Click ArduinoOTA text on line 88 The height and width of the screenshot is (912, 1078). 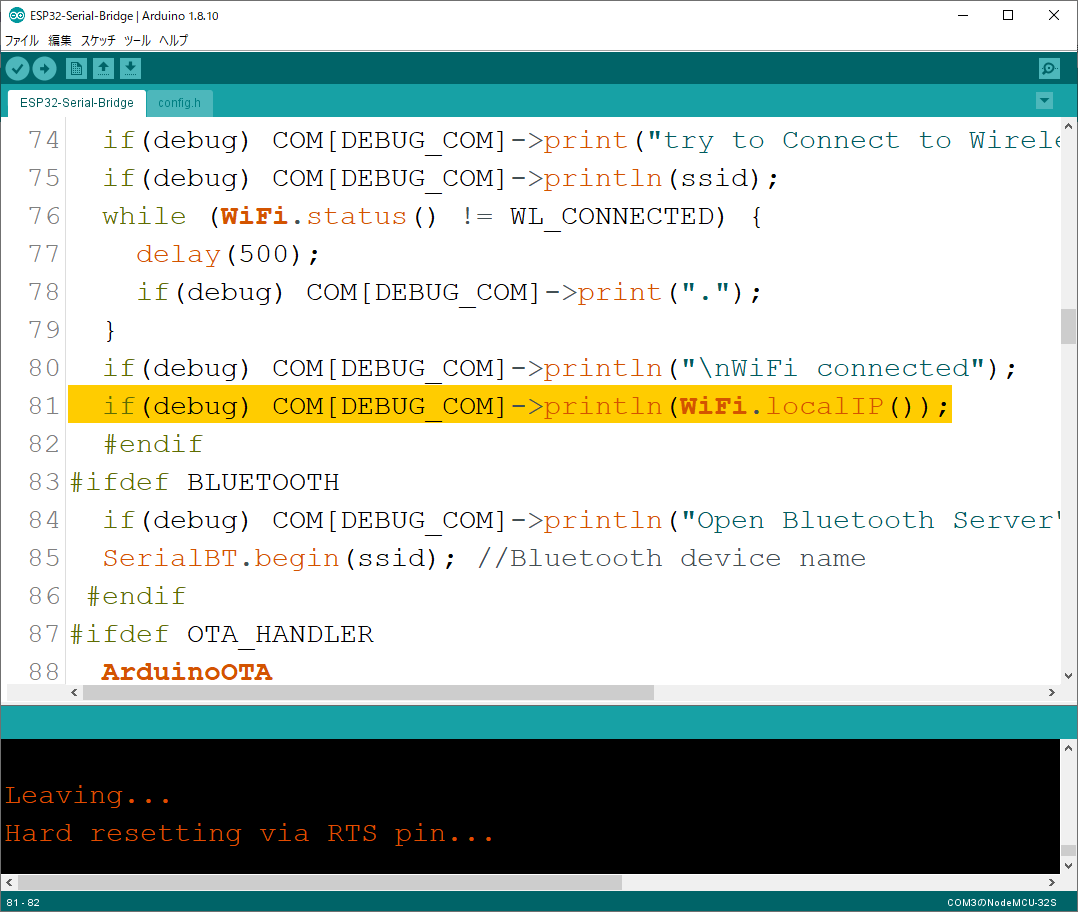click(x=187, y=672)
